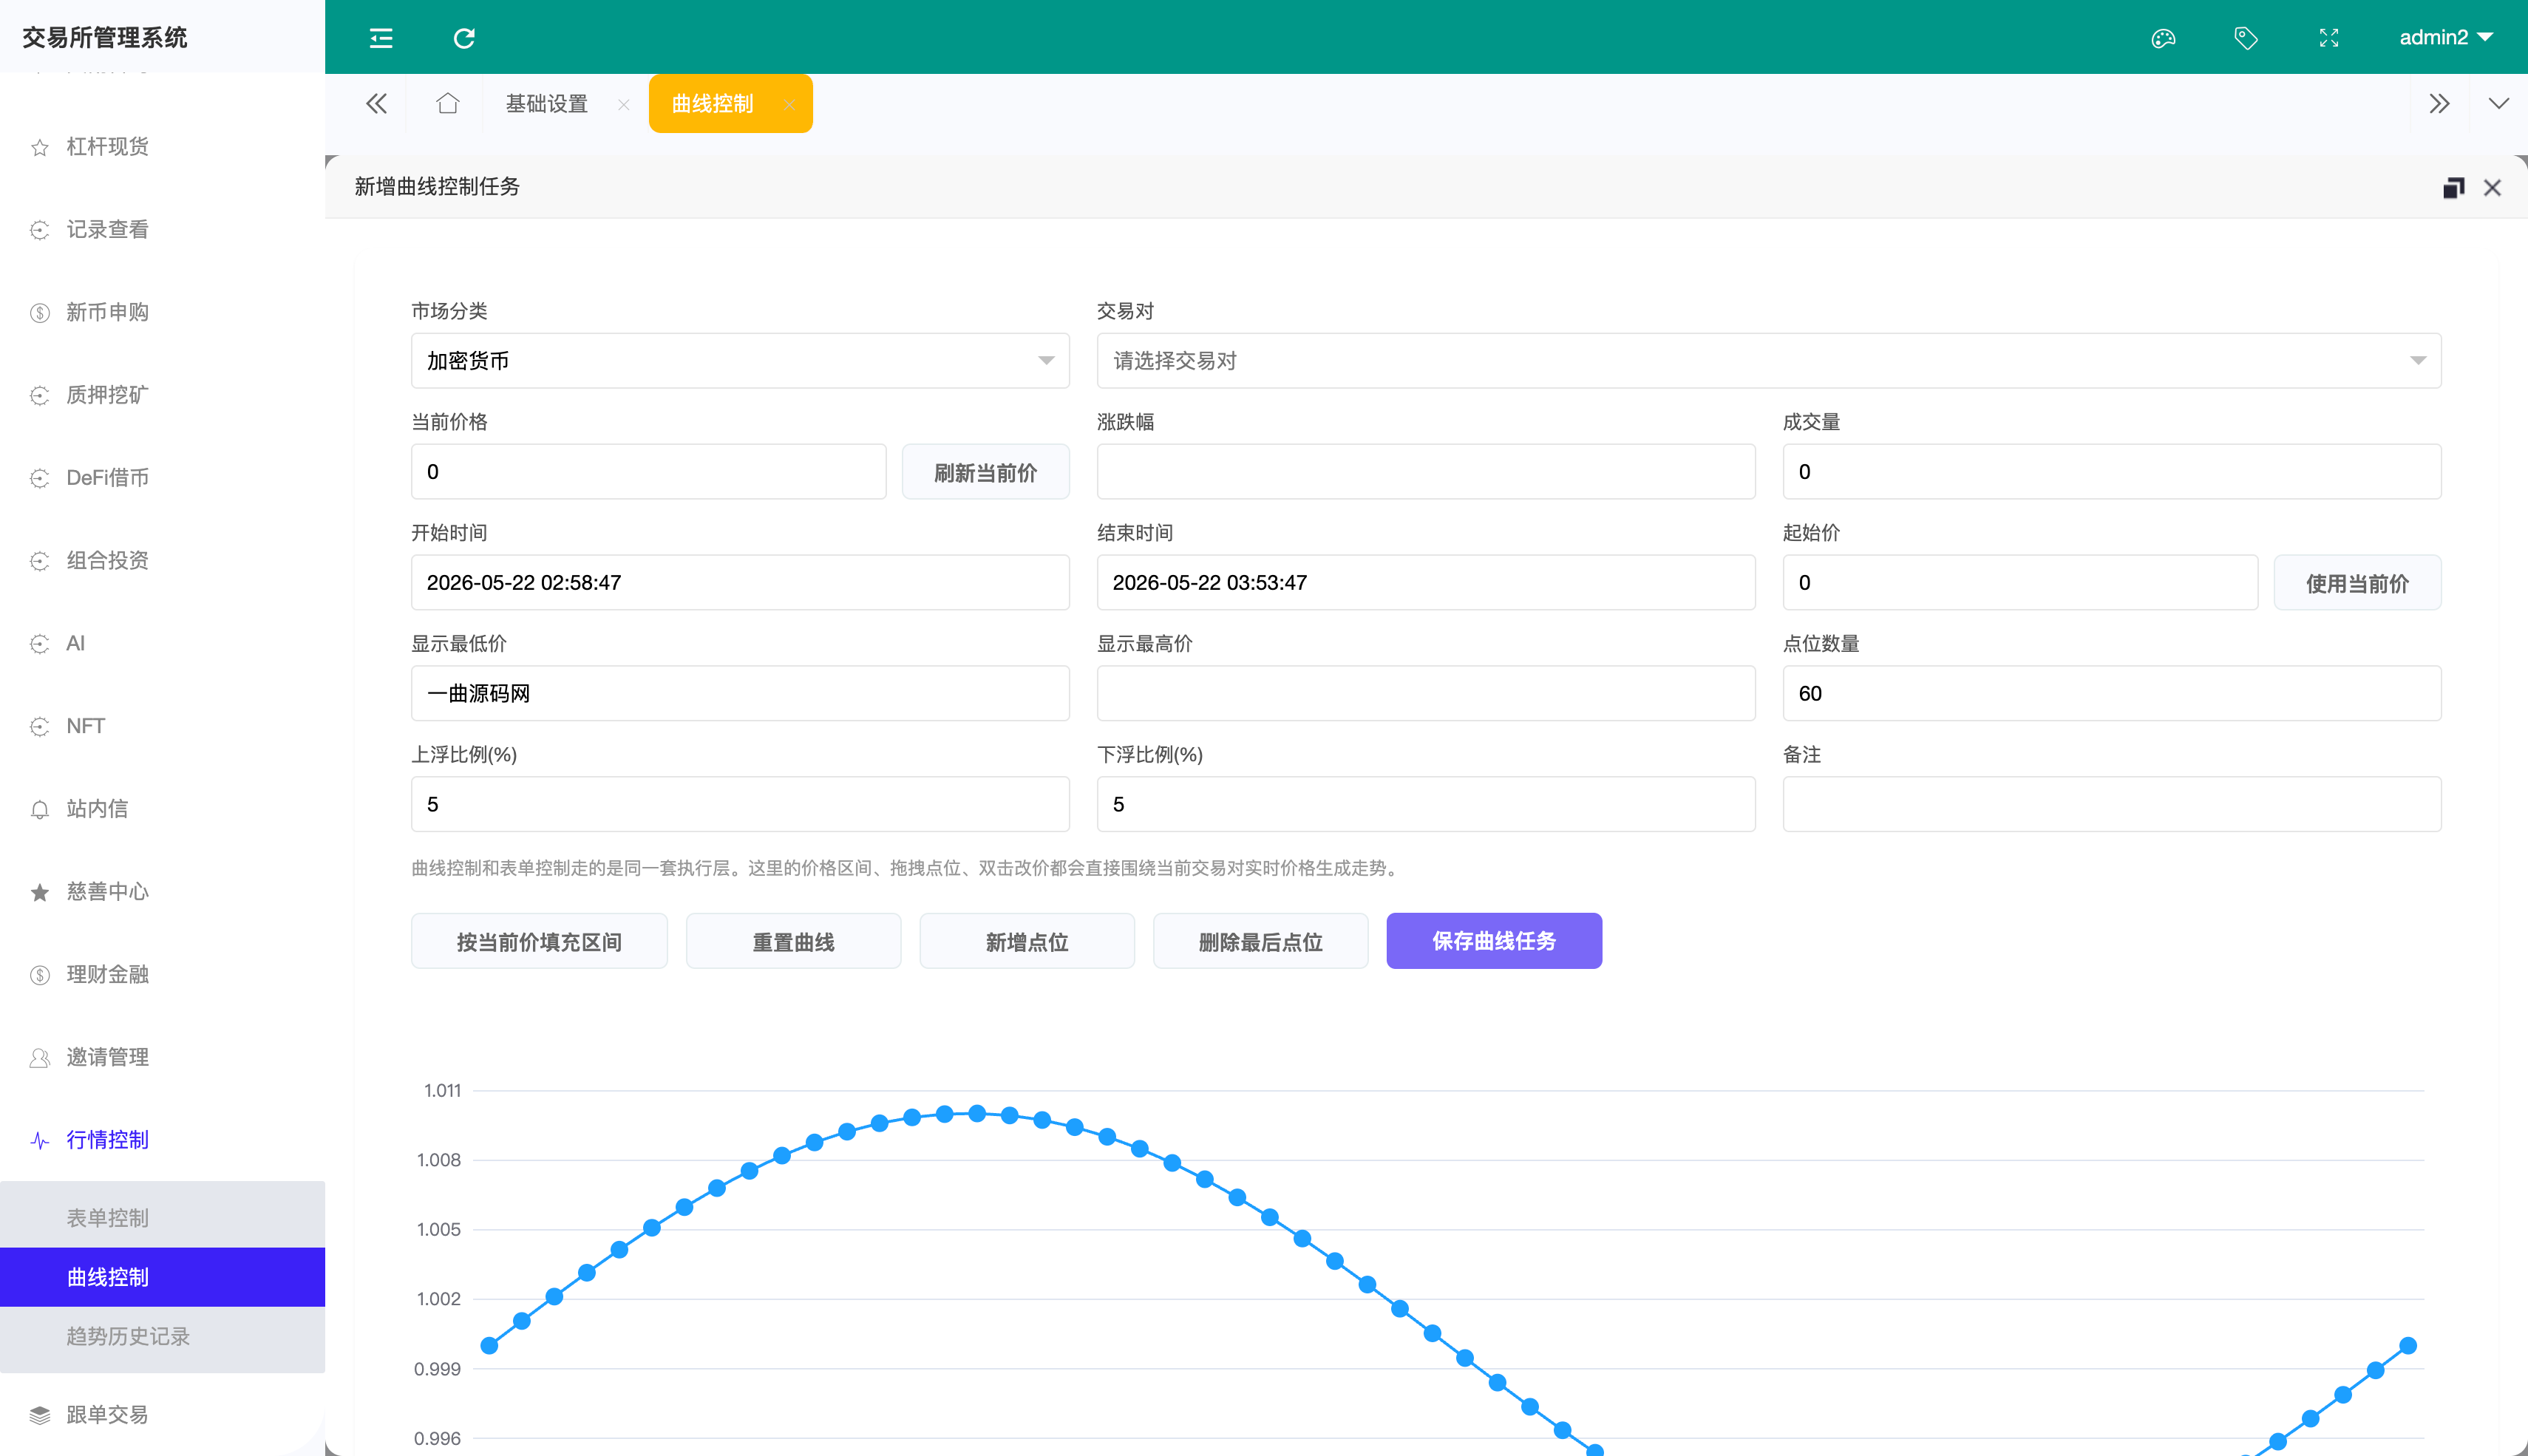Focus the 下浮比例 input field

tap(1425, 804)
